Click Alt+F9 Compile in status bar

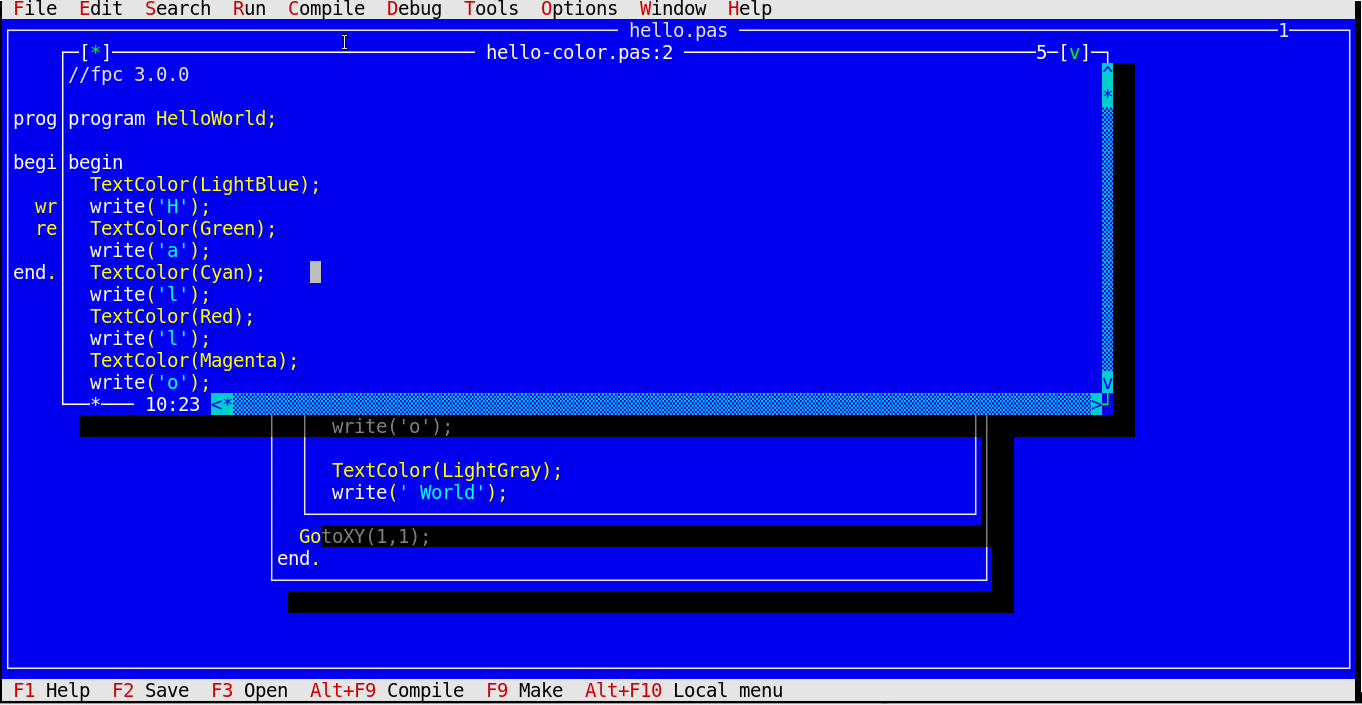pos(387,690)
